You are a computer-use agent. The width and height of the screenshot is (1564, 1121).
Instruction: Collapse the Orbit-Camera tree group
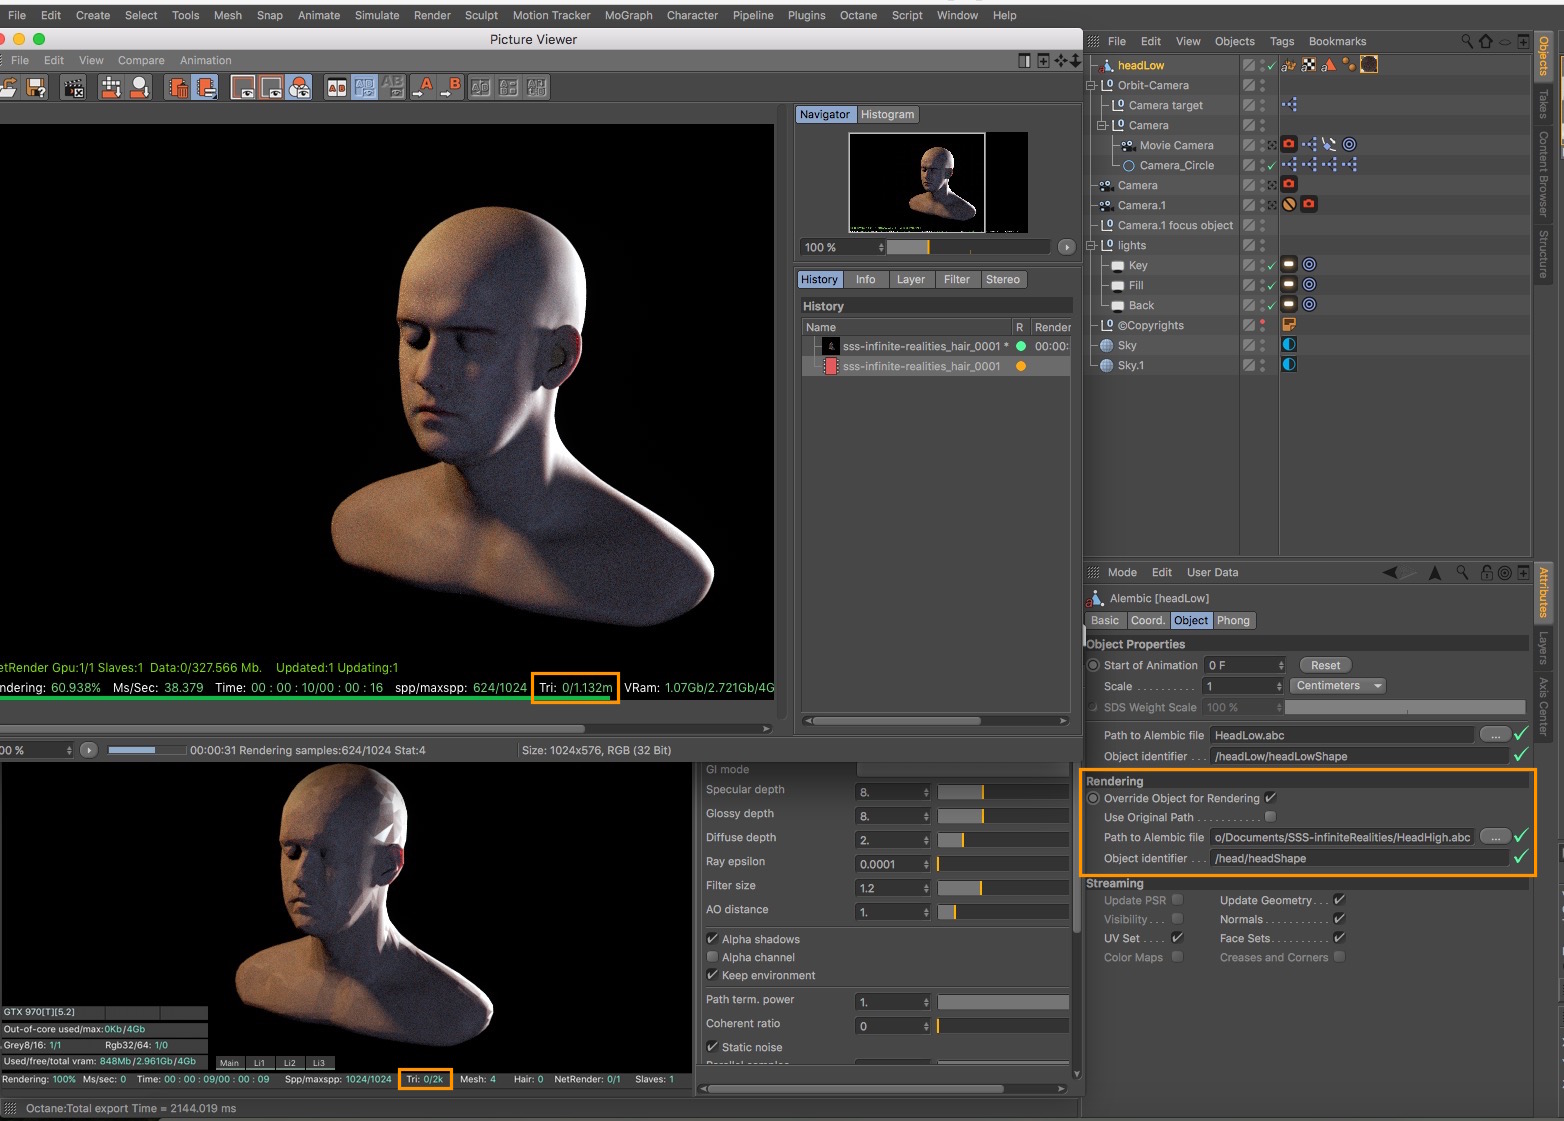[1091, 86]
